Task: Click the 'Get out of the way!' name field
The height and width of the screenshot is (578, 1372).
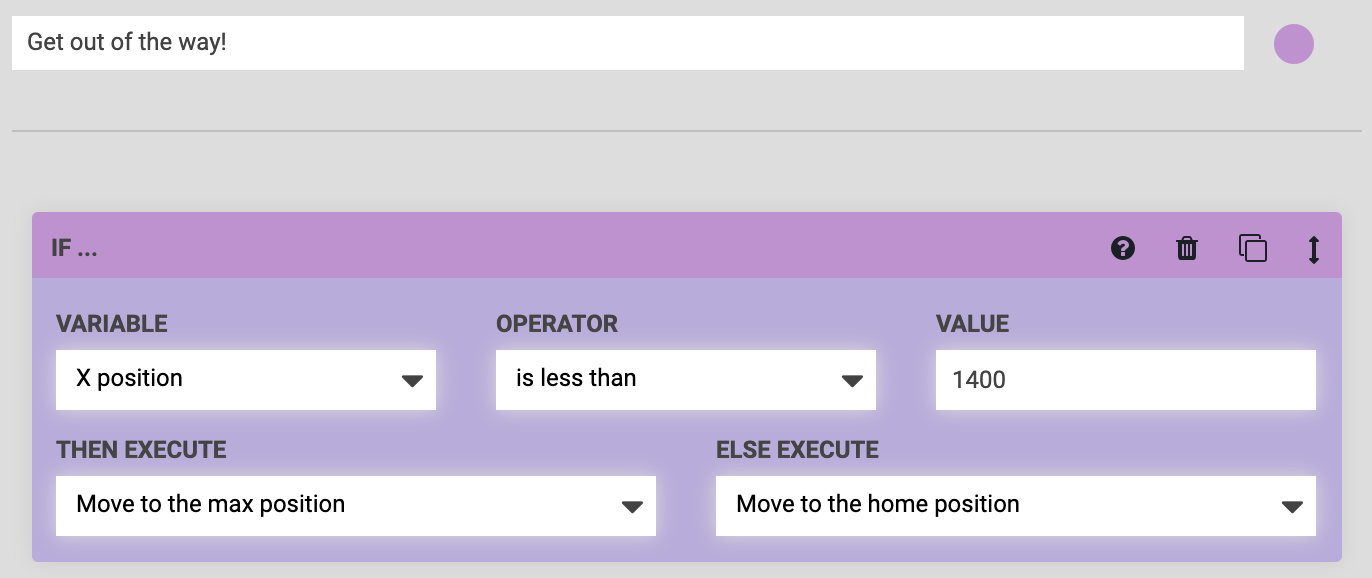Action: click(627, 43)
